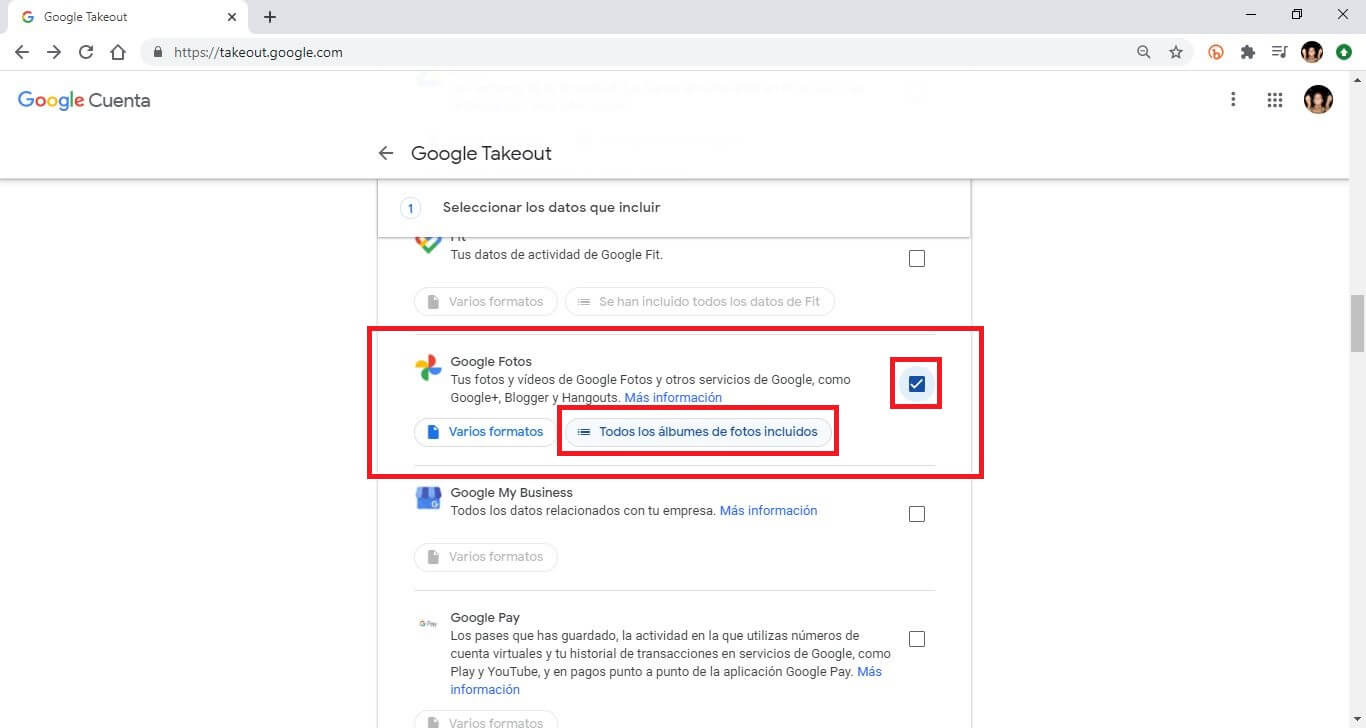
Task: Open the Google account avatar on page
Action: 1318,99
